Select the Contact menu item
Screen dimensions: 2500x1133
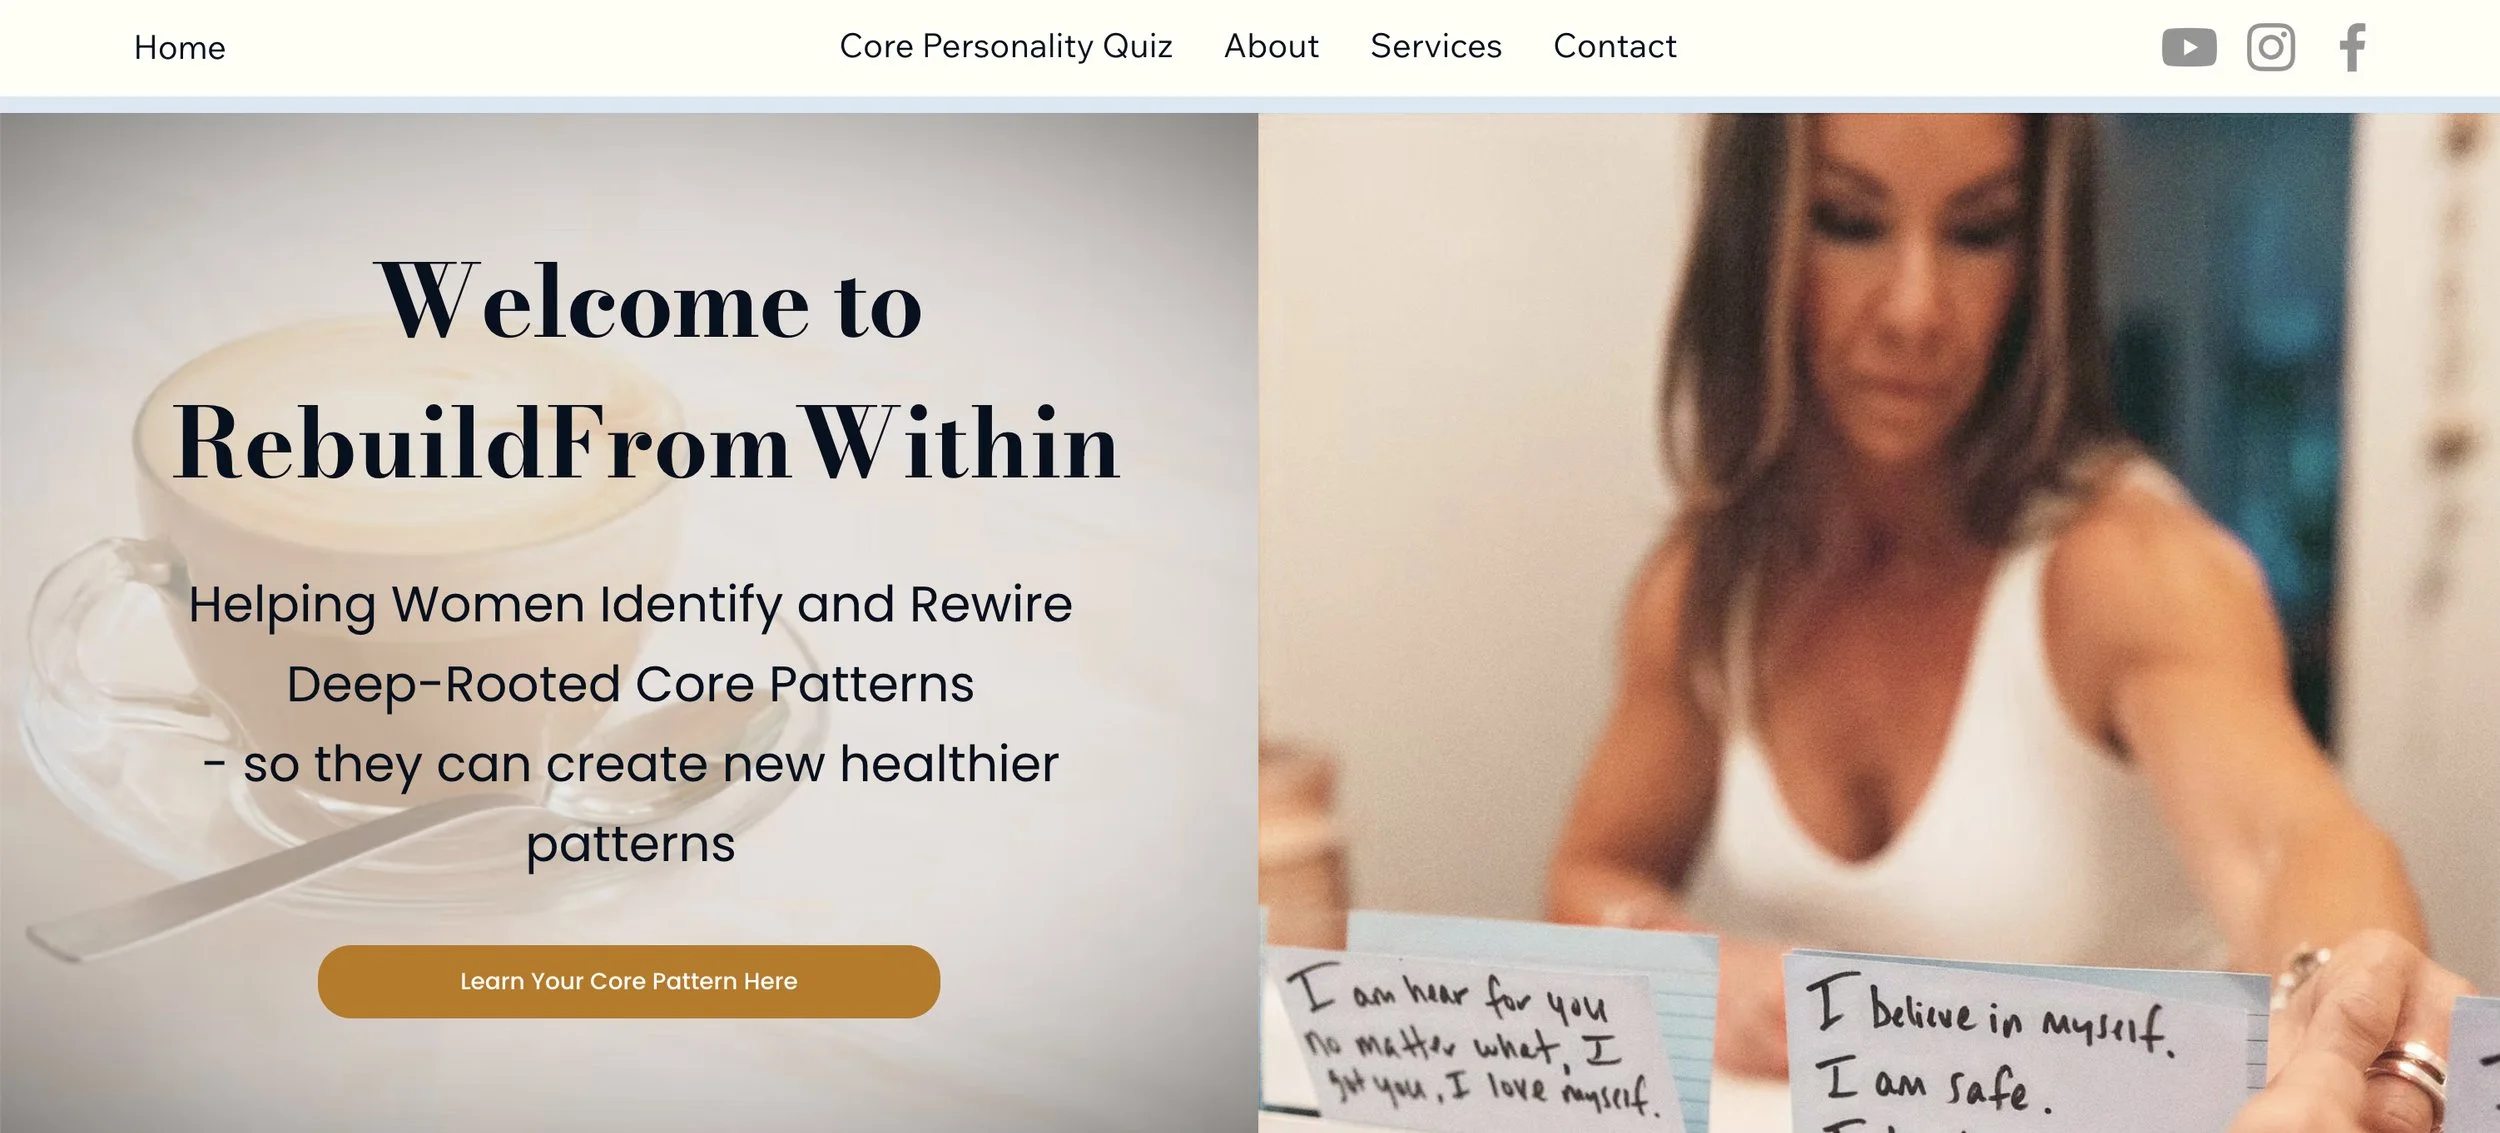click(x=1614, y=46)
